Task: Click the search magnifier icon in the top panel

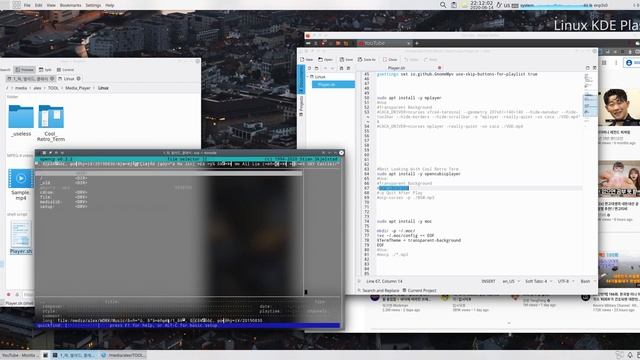Action: click(x=443, y=5)
